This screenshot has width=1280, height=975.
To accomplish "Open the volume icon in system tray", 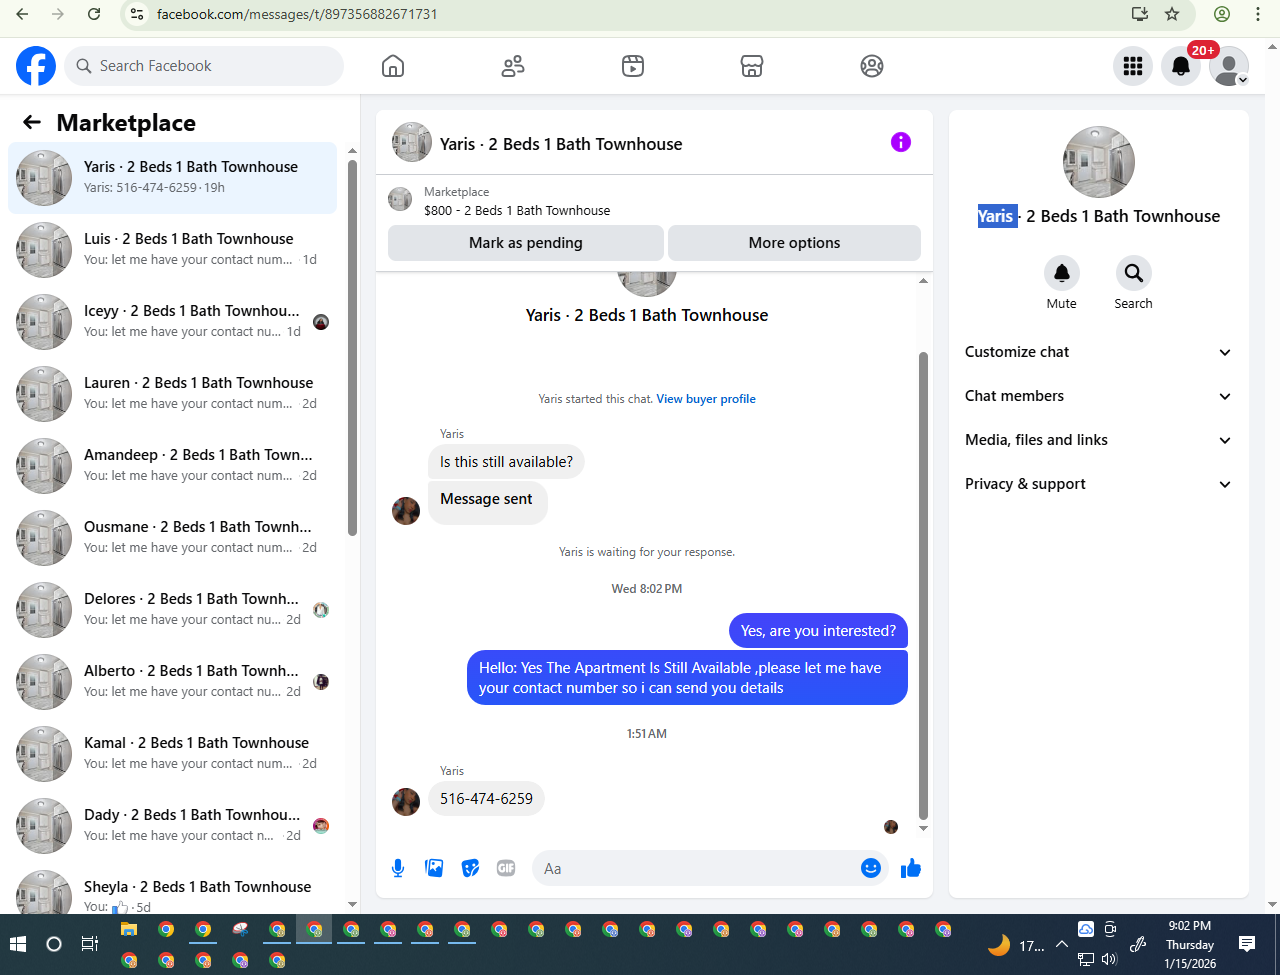I will coord(1109,959).
